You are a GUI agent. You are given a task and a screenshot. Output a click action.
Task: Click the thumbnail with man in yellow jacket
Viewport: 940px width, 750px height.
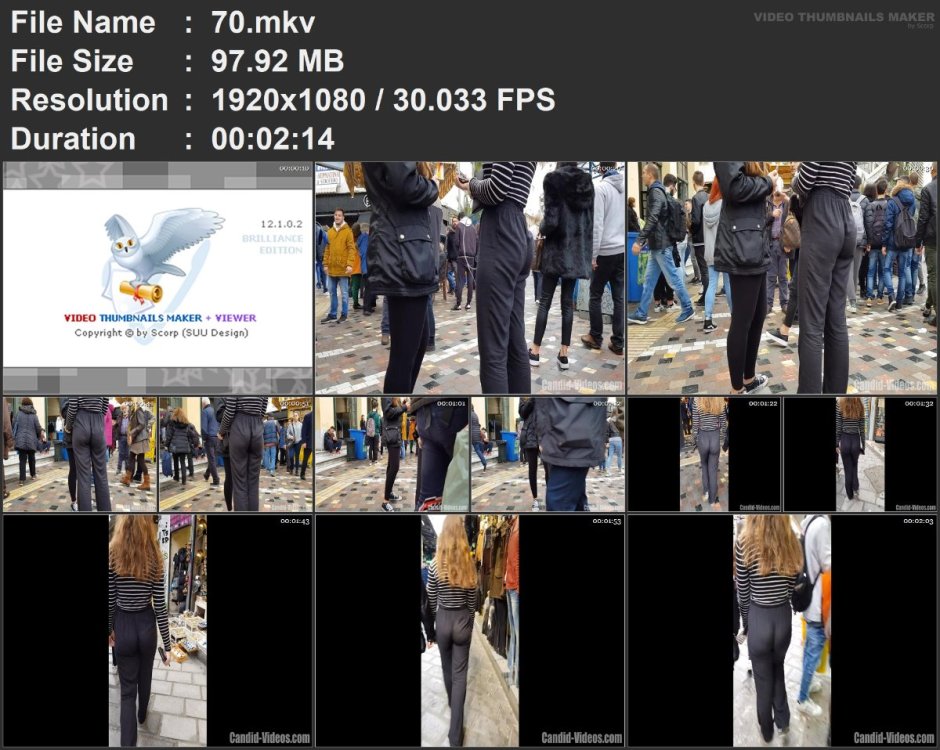click(469, 278)
